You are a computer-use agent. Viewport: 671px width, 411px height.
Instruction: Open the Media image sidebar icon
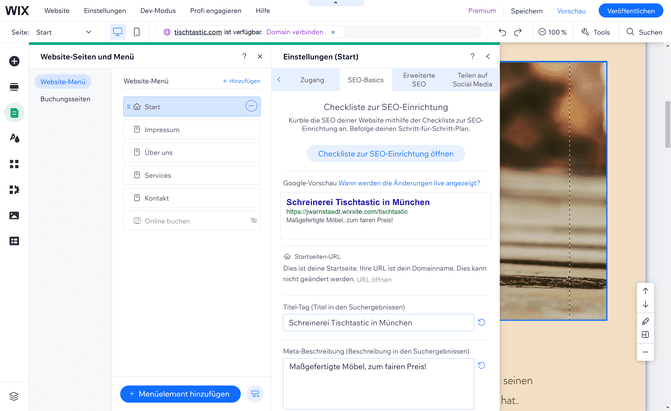pos(14,215)
